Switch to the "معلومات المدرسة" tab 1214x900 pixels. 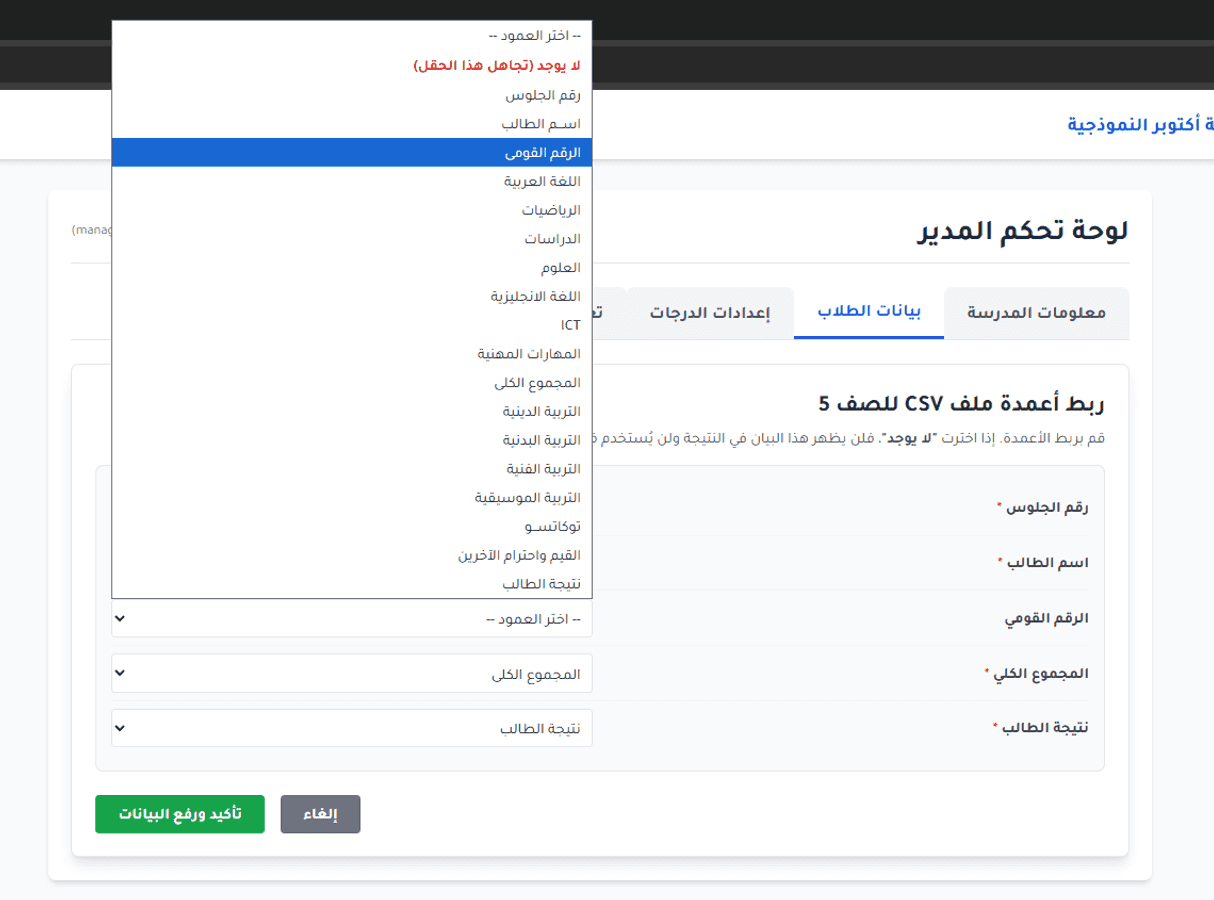click(1036, 313)
